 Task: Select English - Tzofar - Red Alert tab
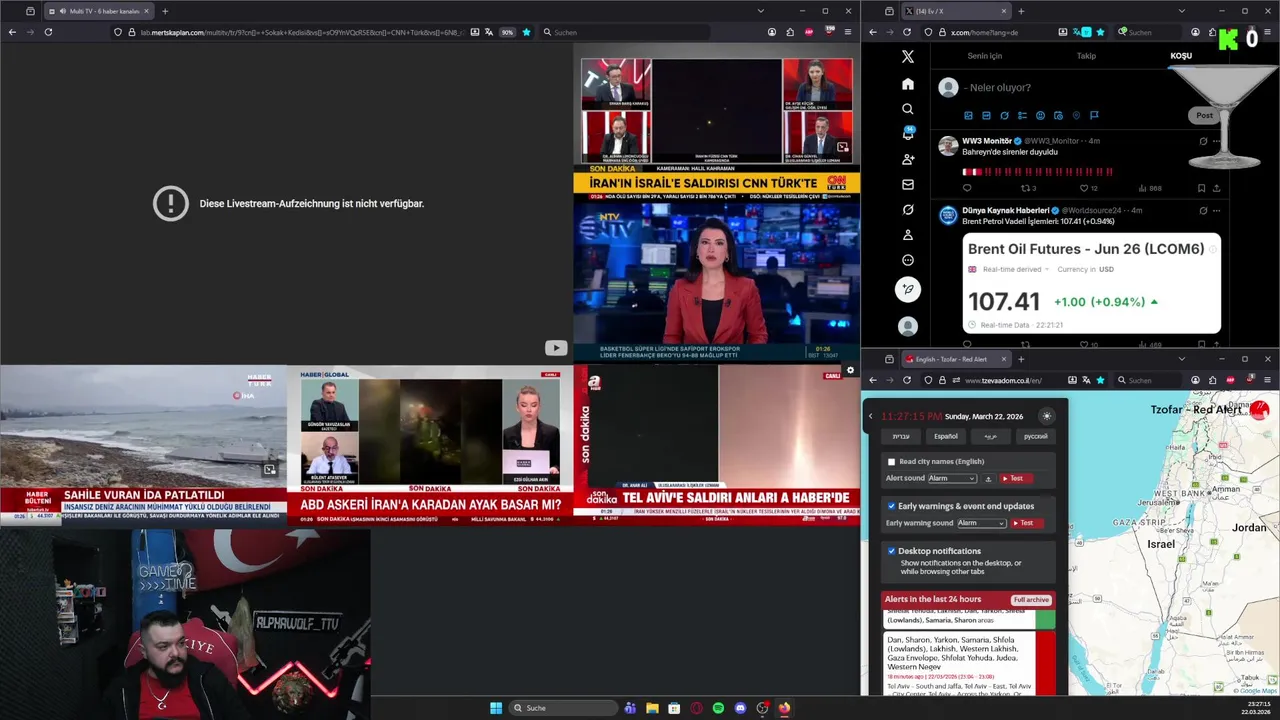tap(955, 359)
